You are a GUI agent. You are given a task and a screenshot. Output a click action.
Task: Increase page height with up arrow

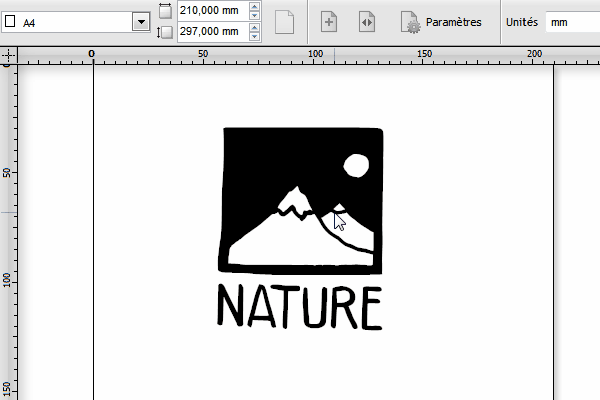coord(254,27)
